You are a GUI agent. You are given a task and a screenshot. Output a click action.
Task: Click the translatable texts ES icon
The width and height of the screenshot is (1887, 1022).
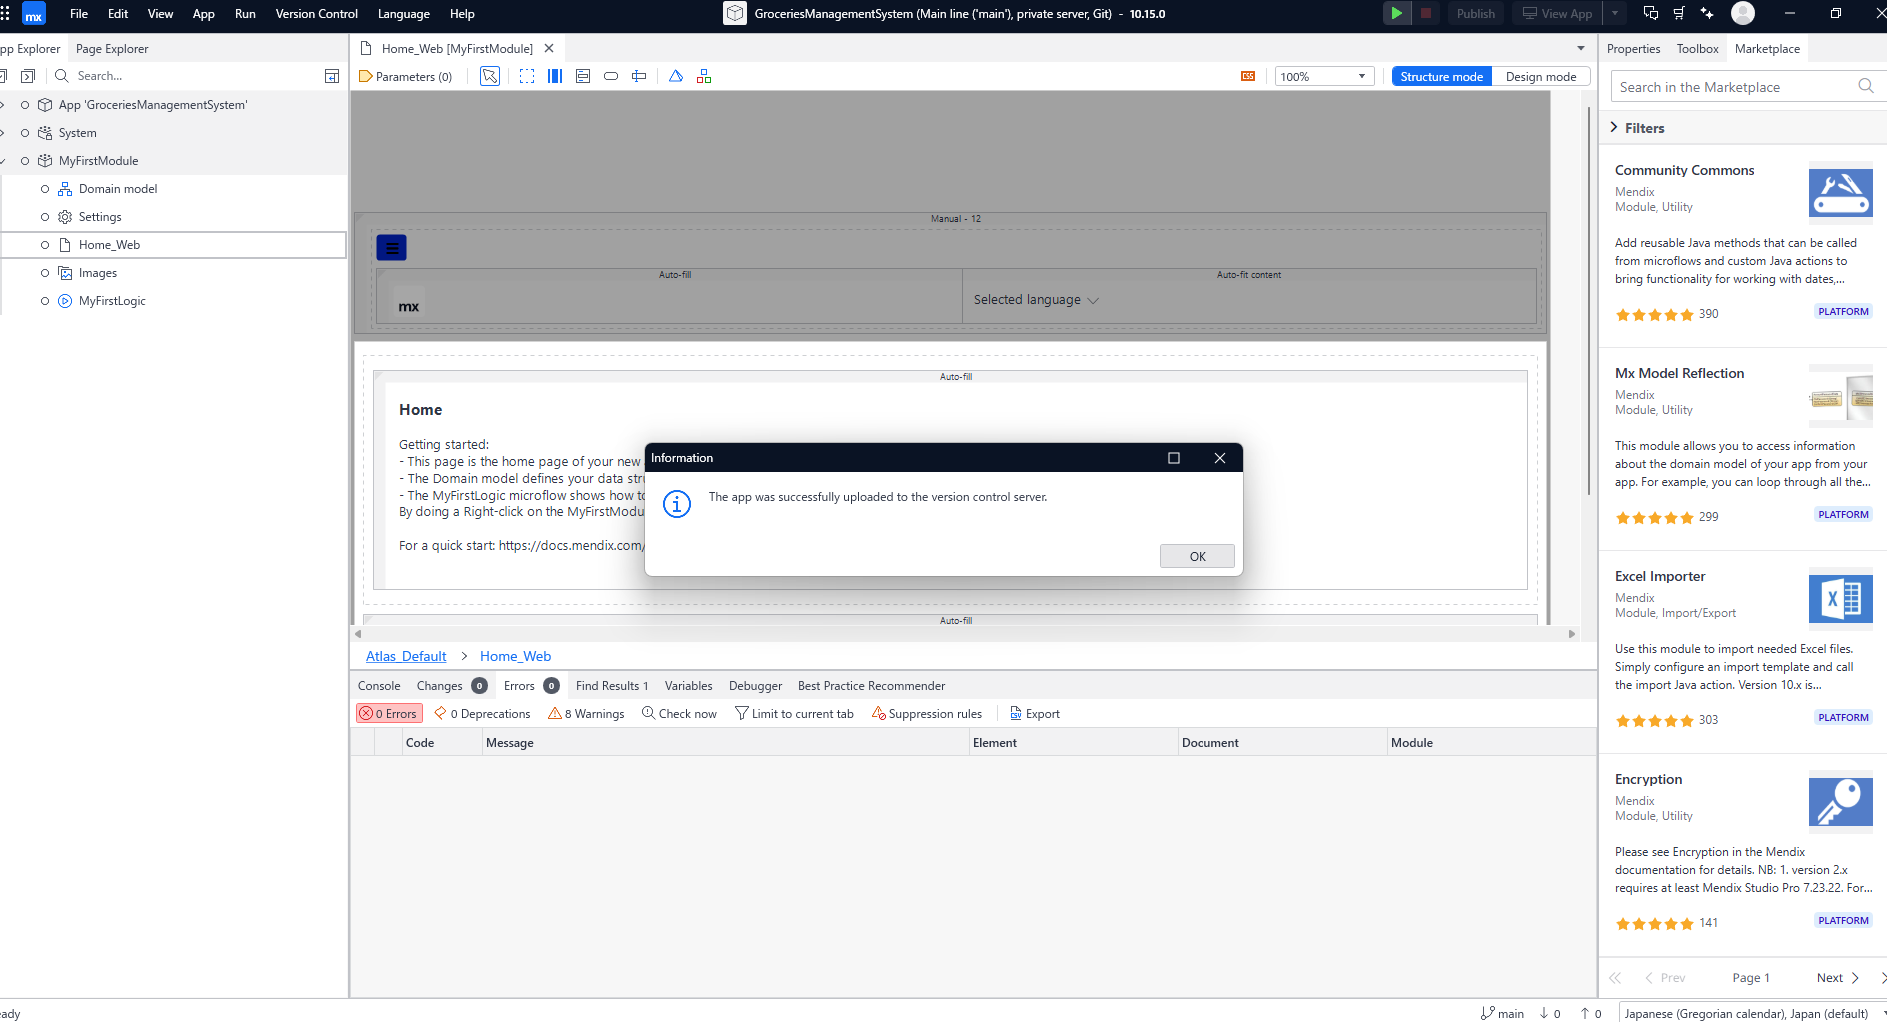1247,75
